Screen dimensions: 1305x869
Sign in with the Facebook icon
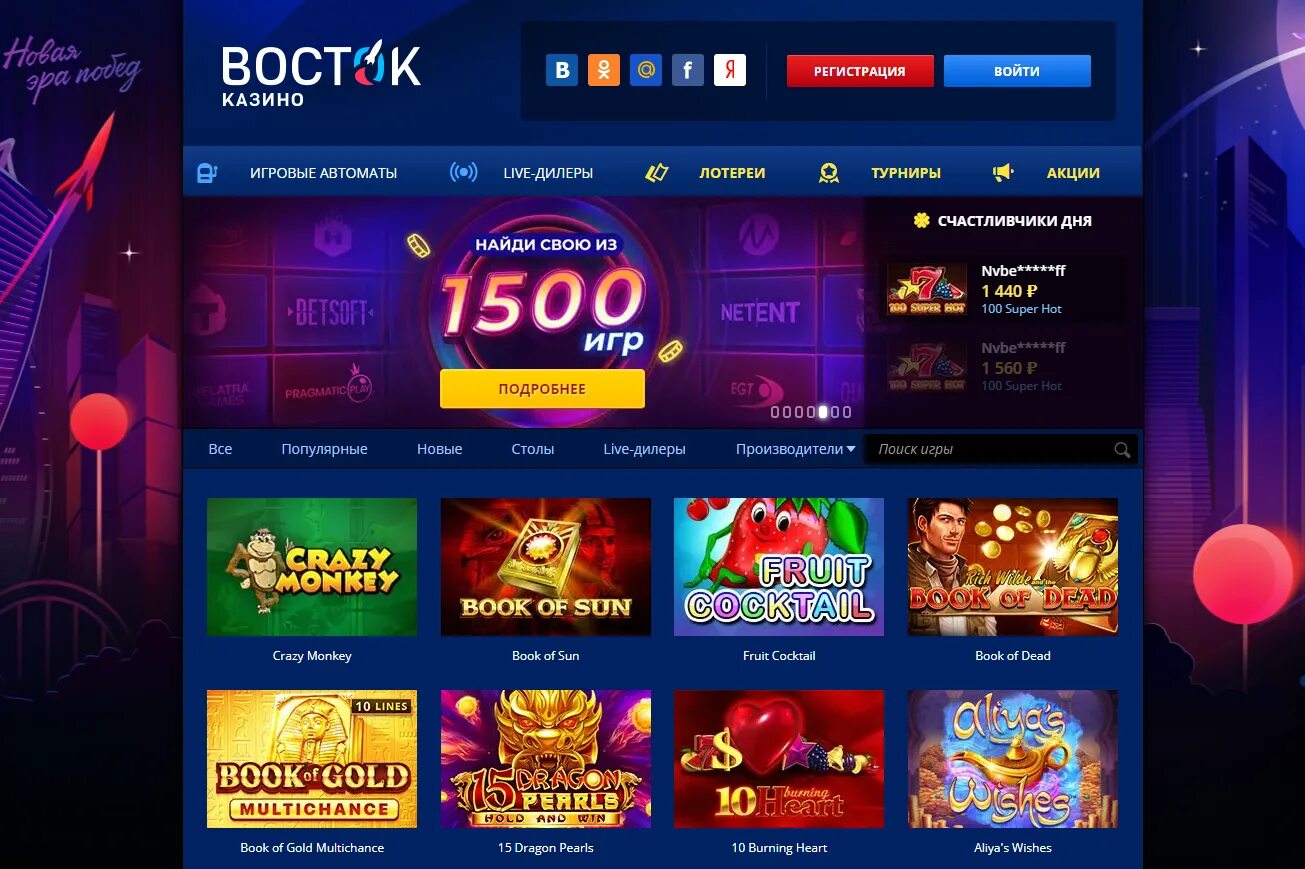[x=688, y=70]
